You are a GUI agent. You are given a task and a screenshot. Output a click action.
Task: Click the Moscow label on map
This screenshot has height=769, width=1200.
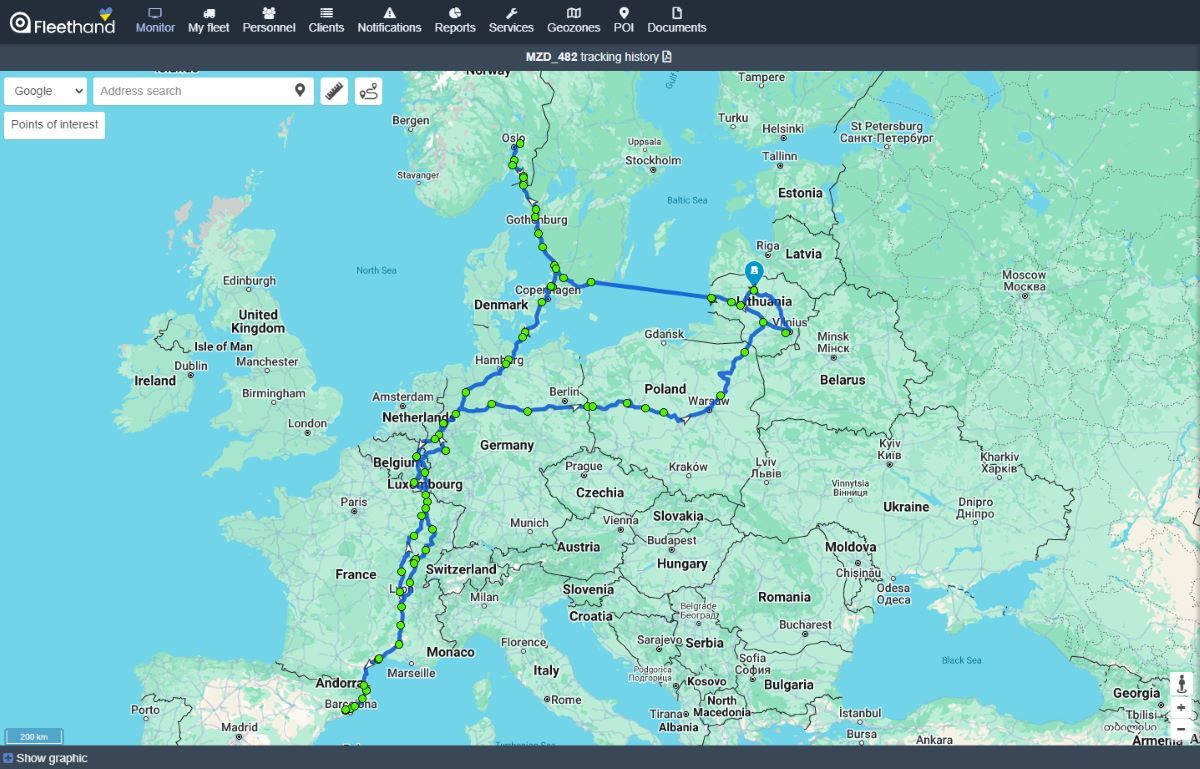point(1024,275)
